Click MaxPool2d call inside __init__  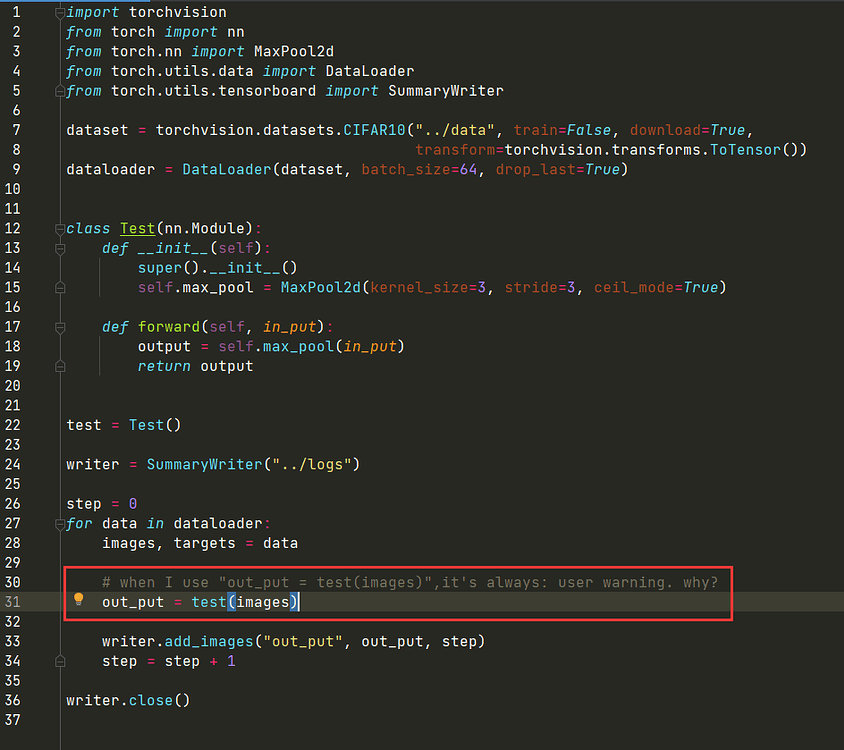[322, 287]
